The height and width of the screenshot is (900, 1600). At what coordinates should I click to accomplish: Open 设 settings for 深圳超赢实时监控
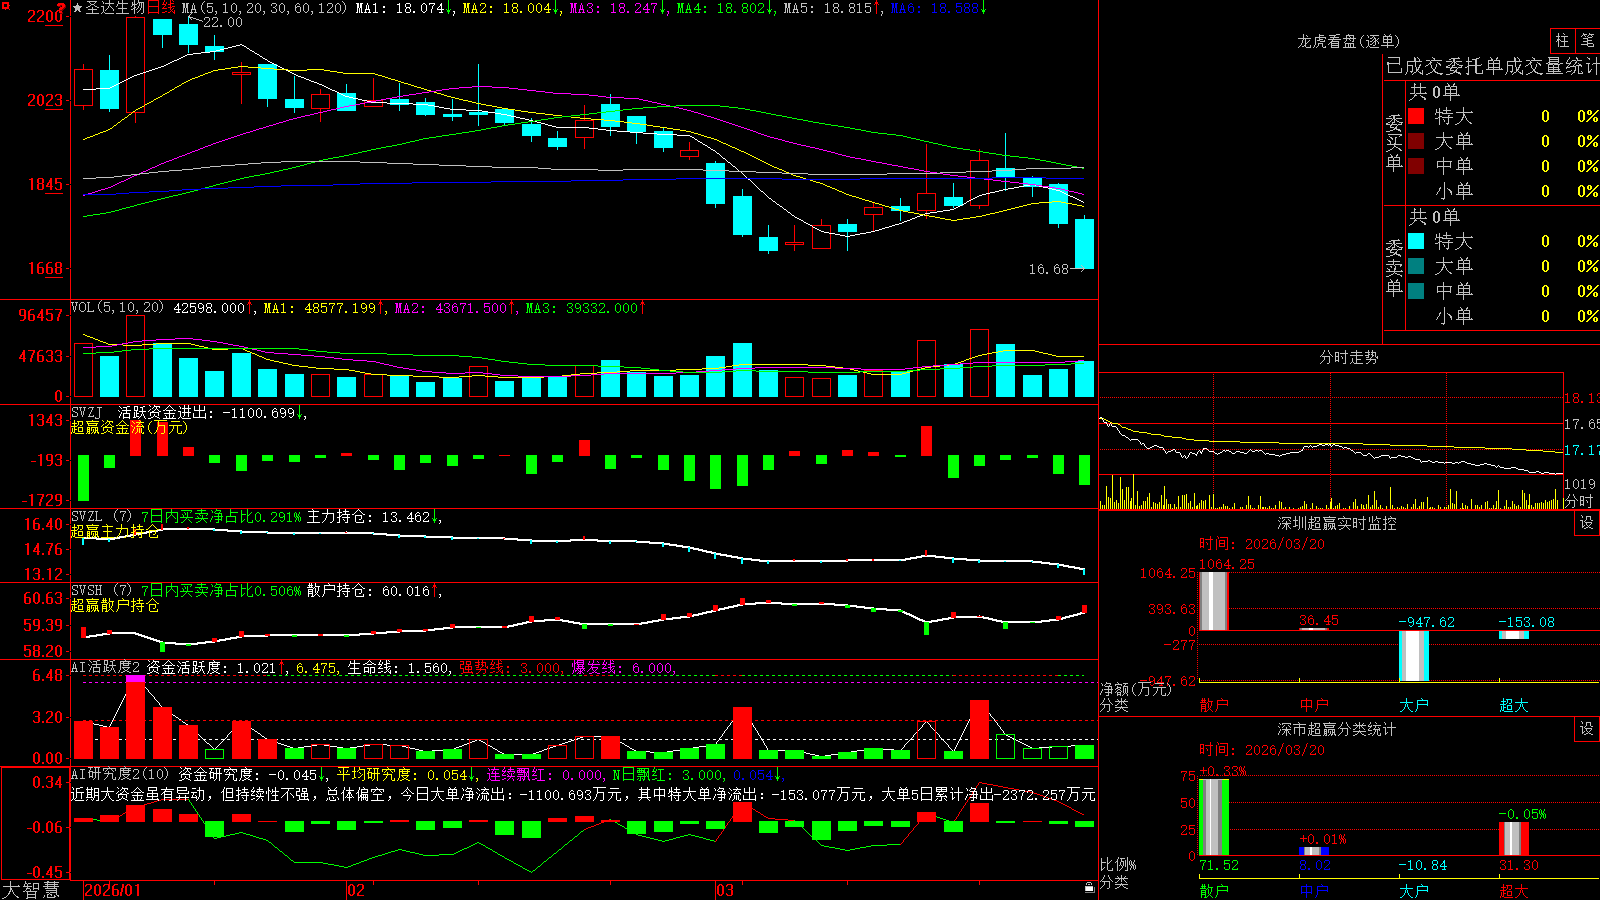[1587, 523]
